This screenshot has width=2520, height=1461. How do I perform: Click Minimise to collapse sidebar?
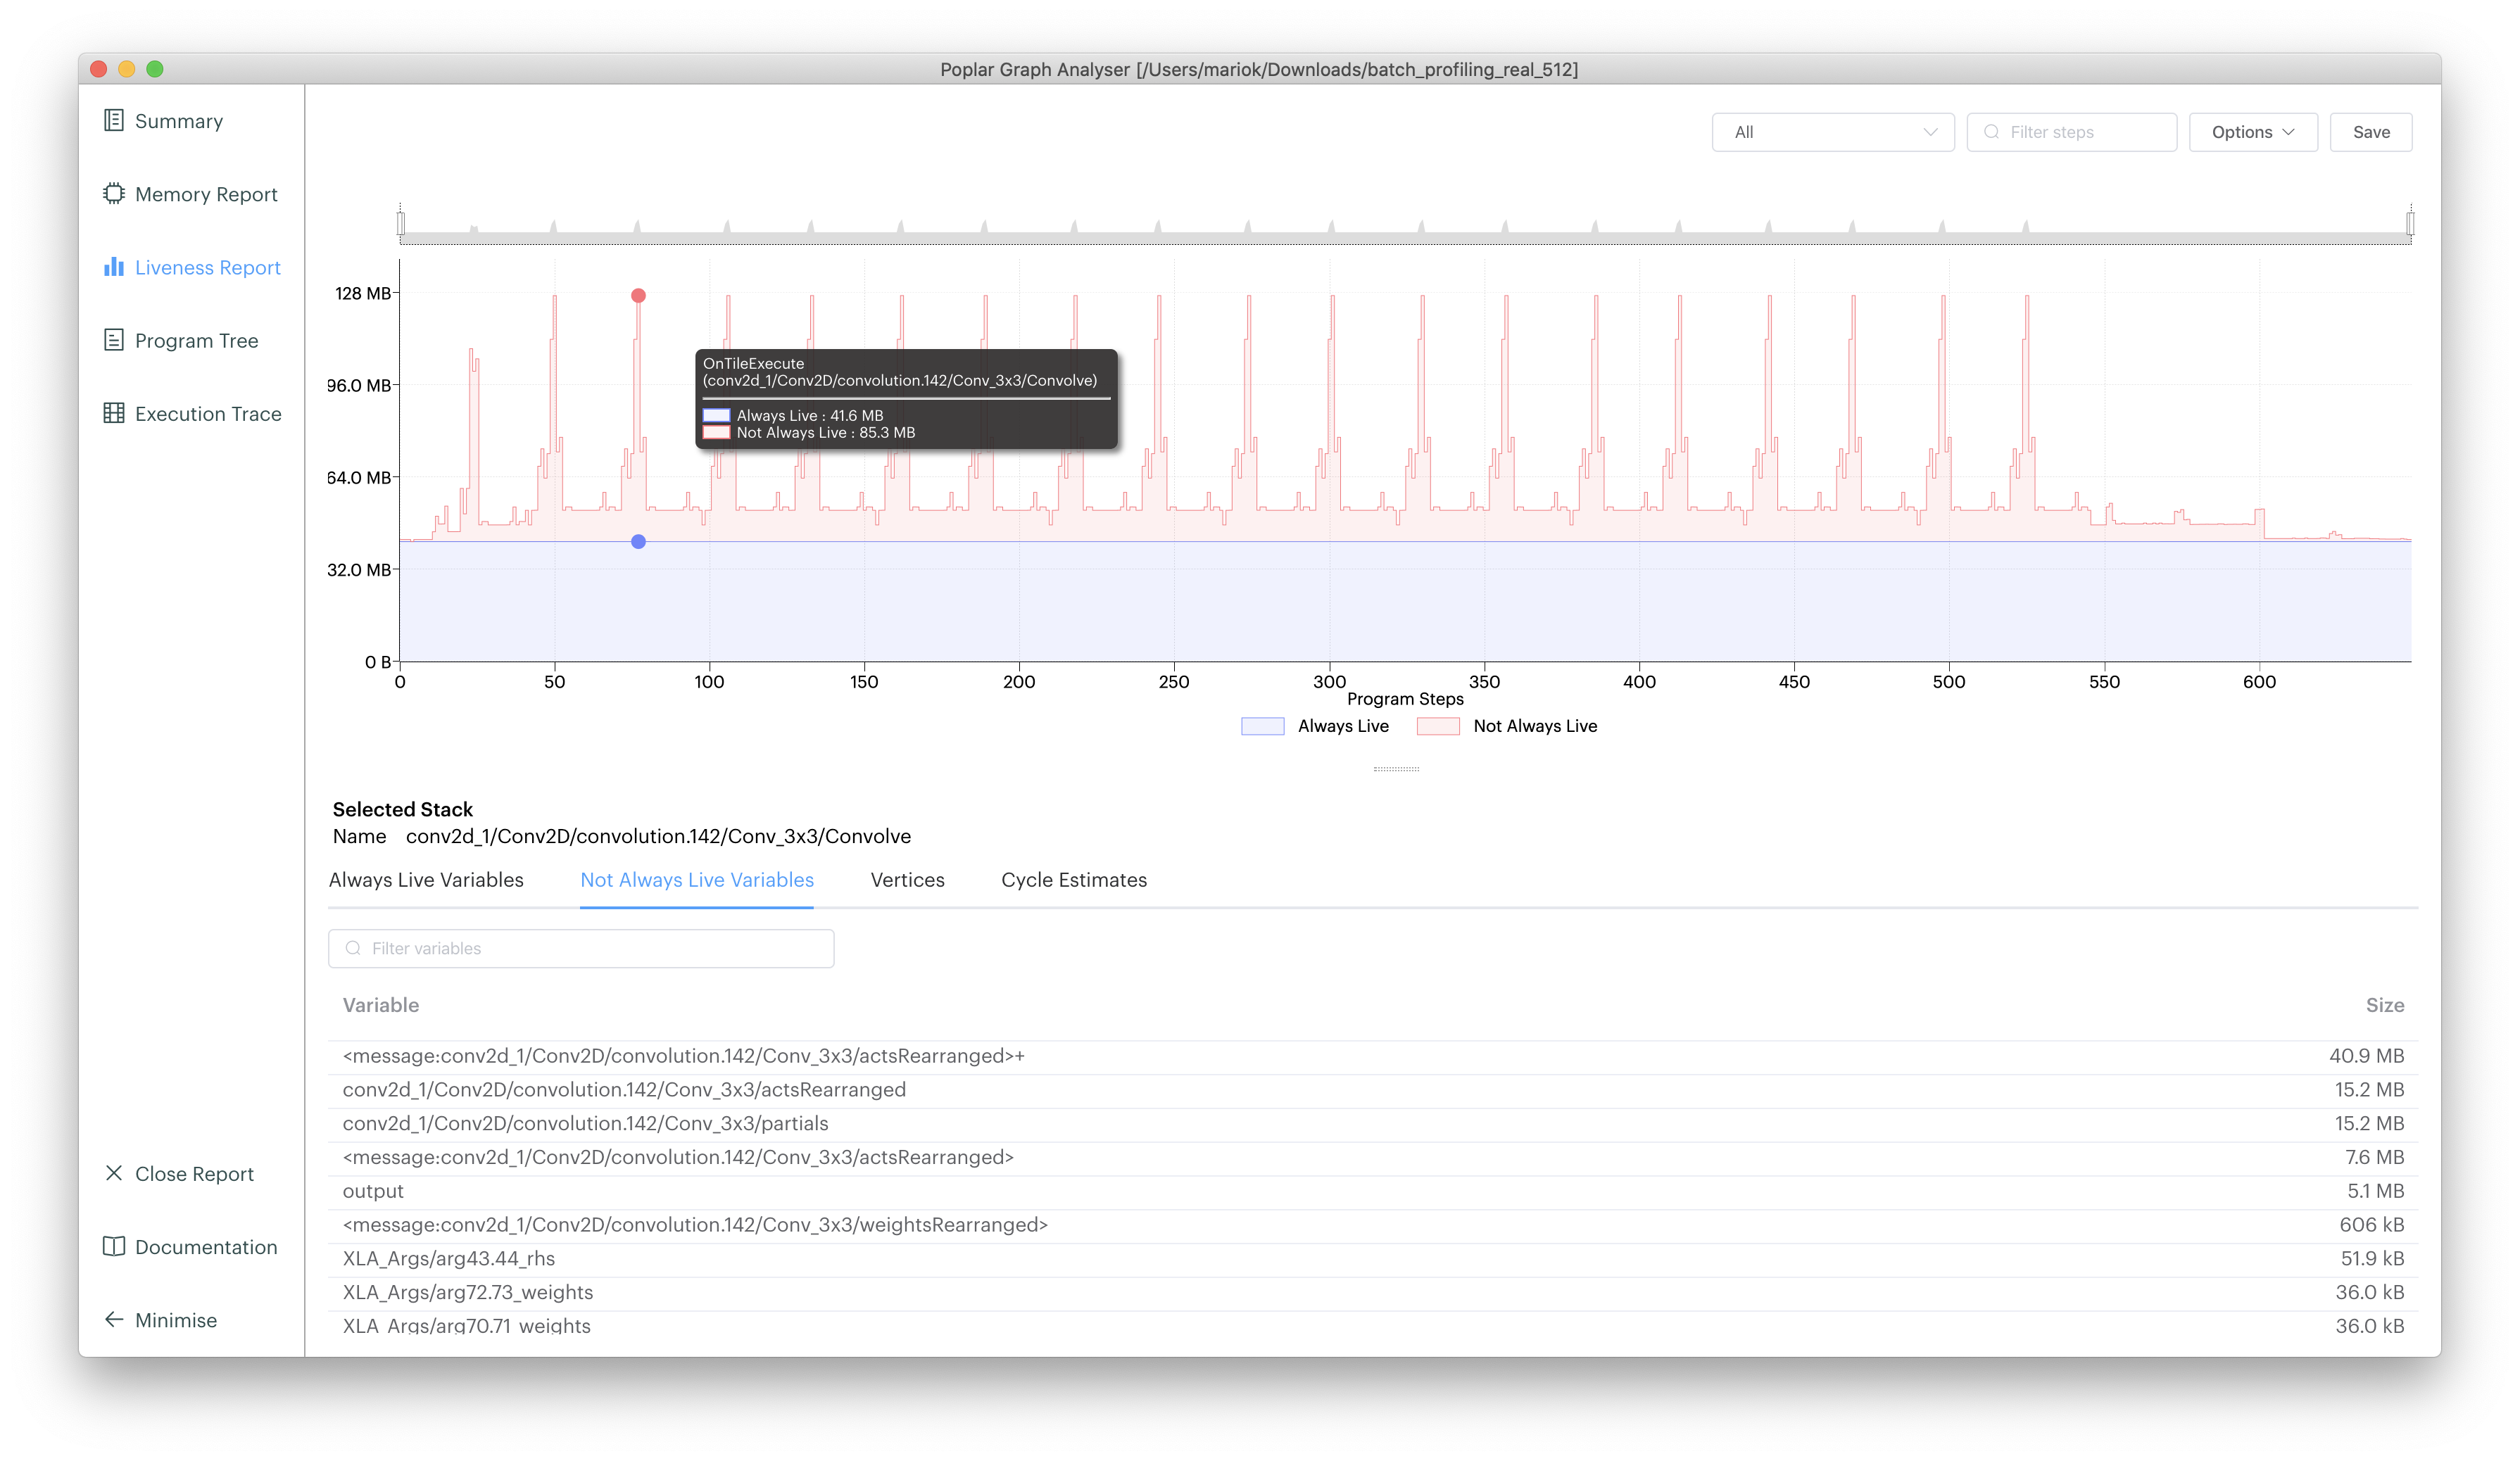click(176, 1319)
